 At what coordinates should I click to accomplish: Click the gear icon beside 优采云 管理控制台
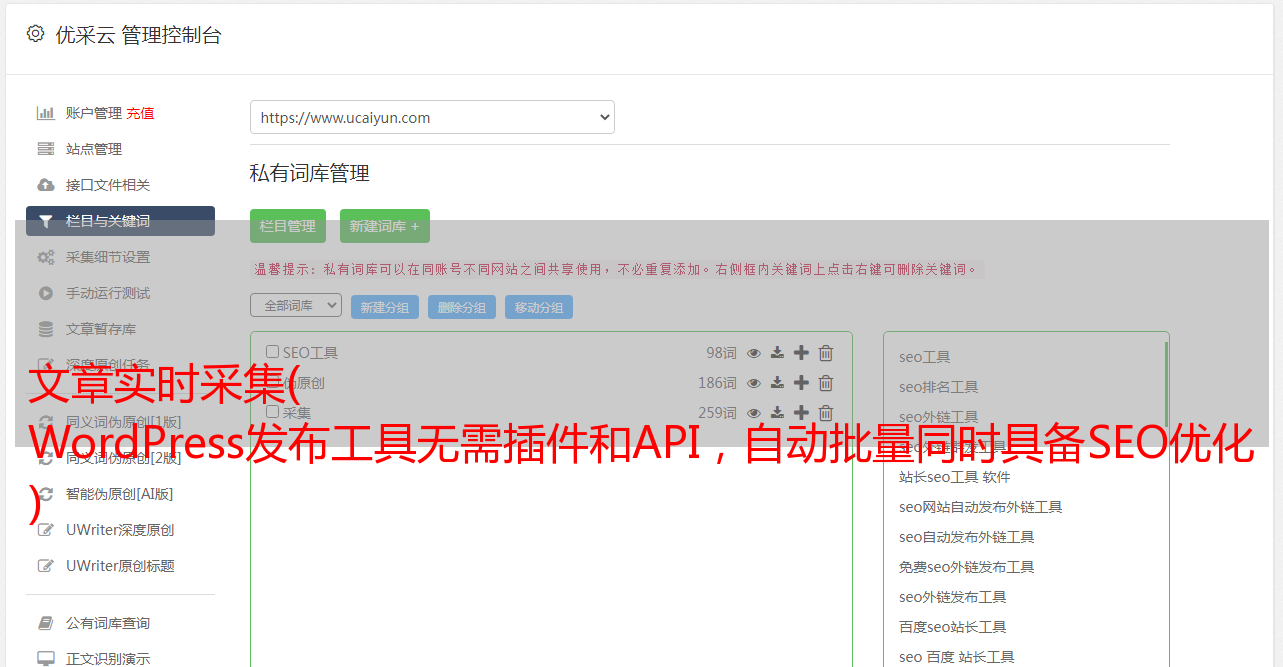(x=36, y=34)
